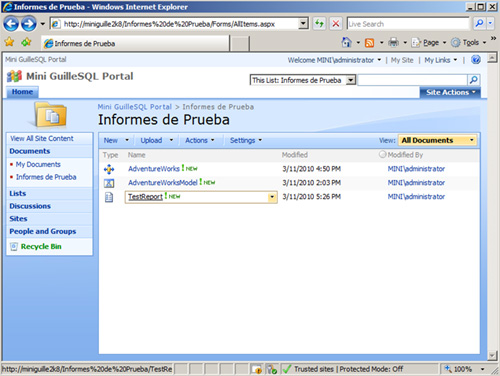Screen dimensions: 500x376
Task: Click the page scrollbar down arrow
Action: coord(492,355)
